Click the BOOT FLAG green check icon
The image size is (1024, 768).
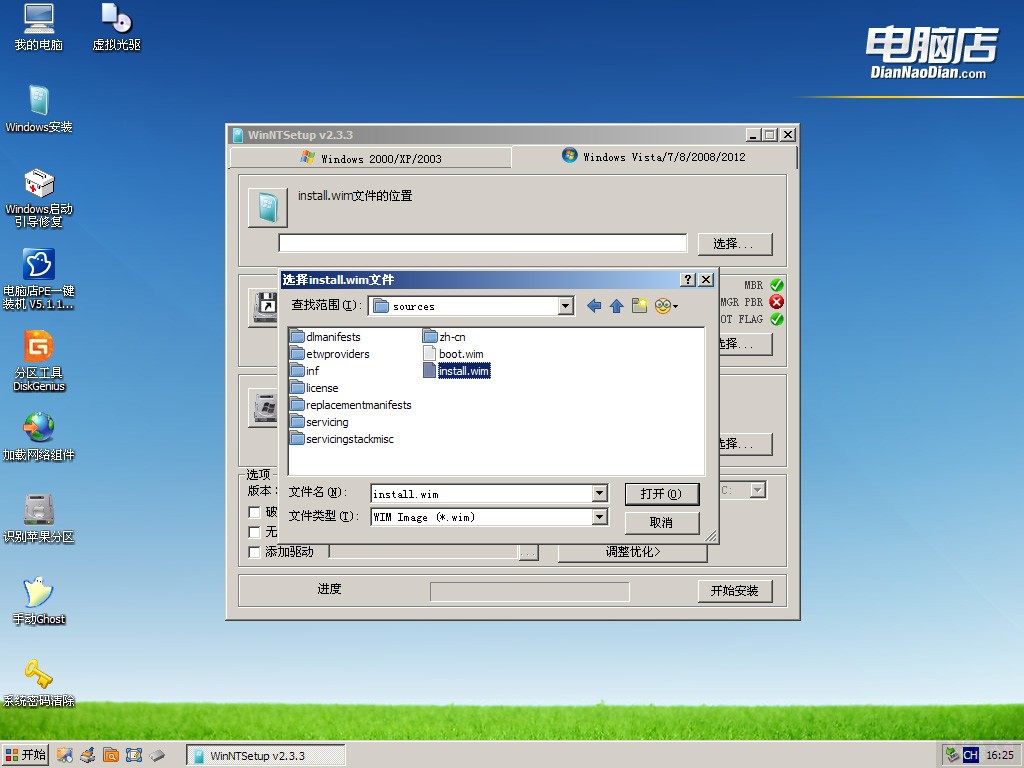tap(776, 319)
